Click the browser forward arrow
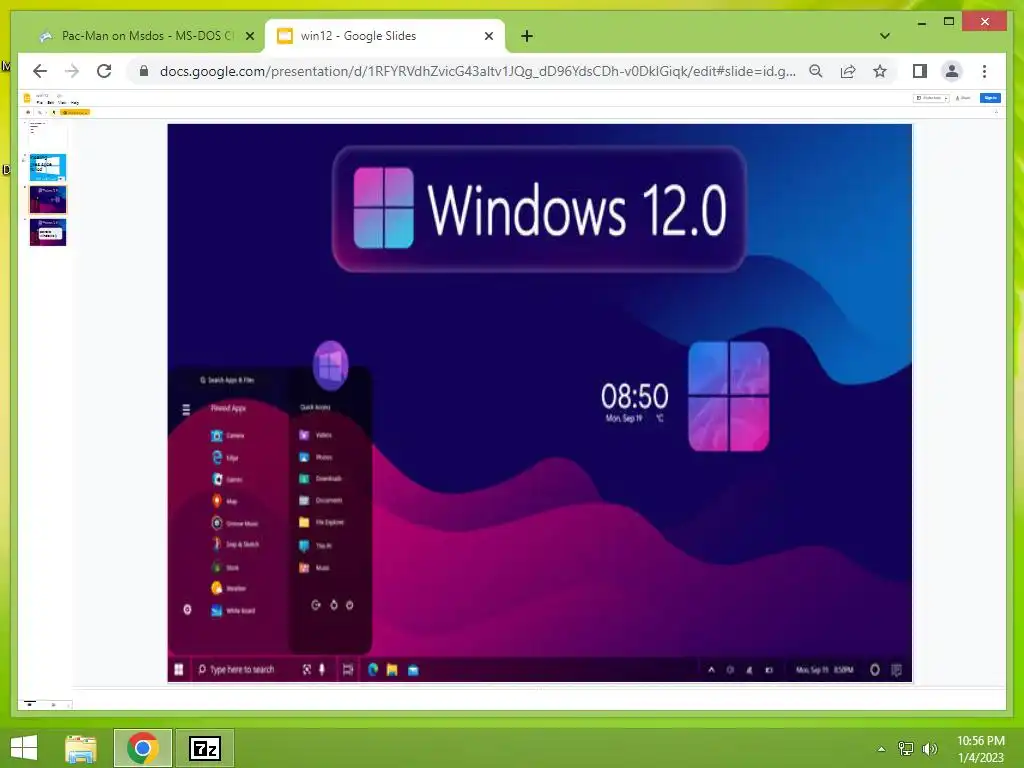1024x768 pixels. tap(72, 71)
